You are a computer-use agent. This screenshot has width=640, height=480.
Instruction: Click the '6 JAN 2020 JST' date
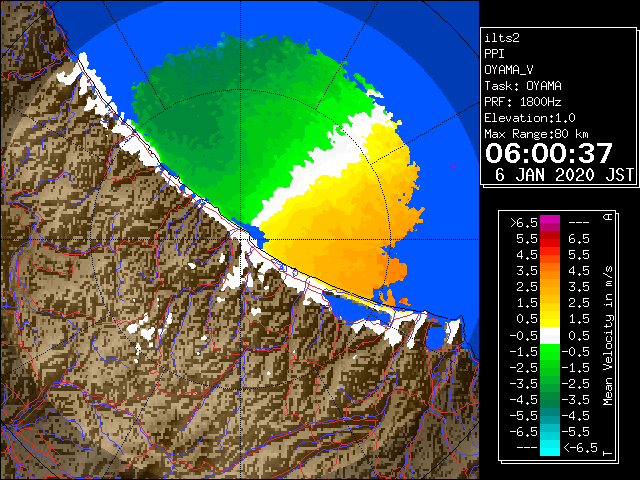tap(564, 175)
